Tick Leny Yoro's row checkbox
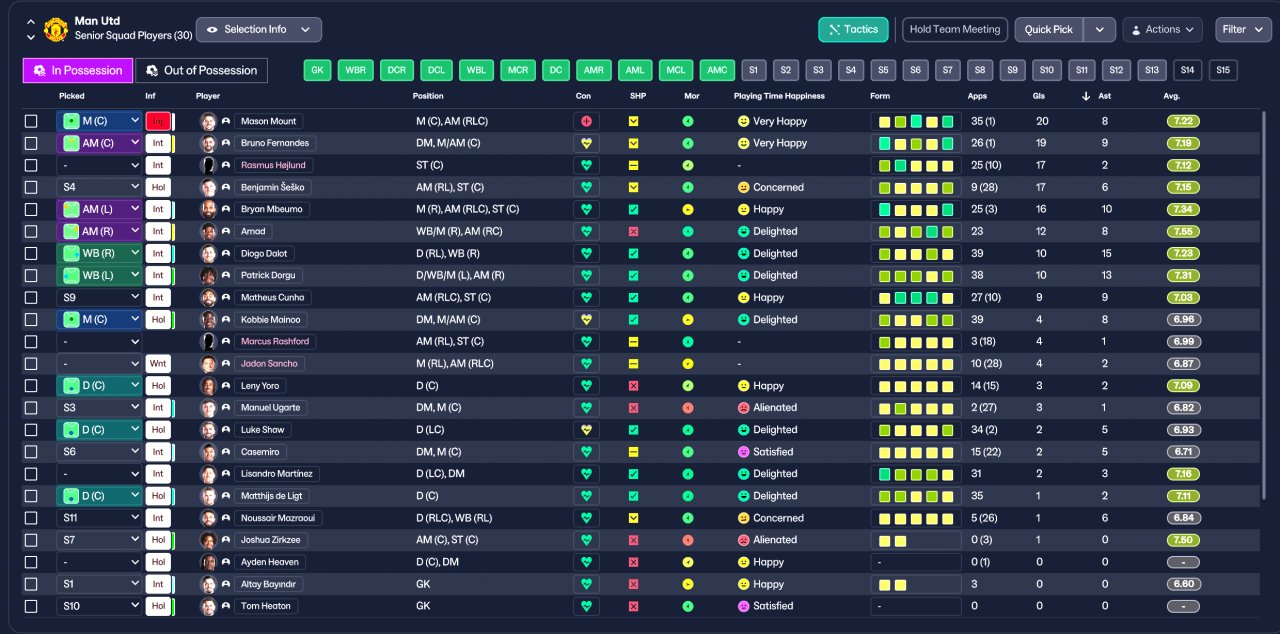This screenshot has height=634, width=1280. pyautogui.click(x=31, y=386)
